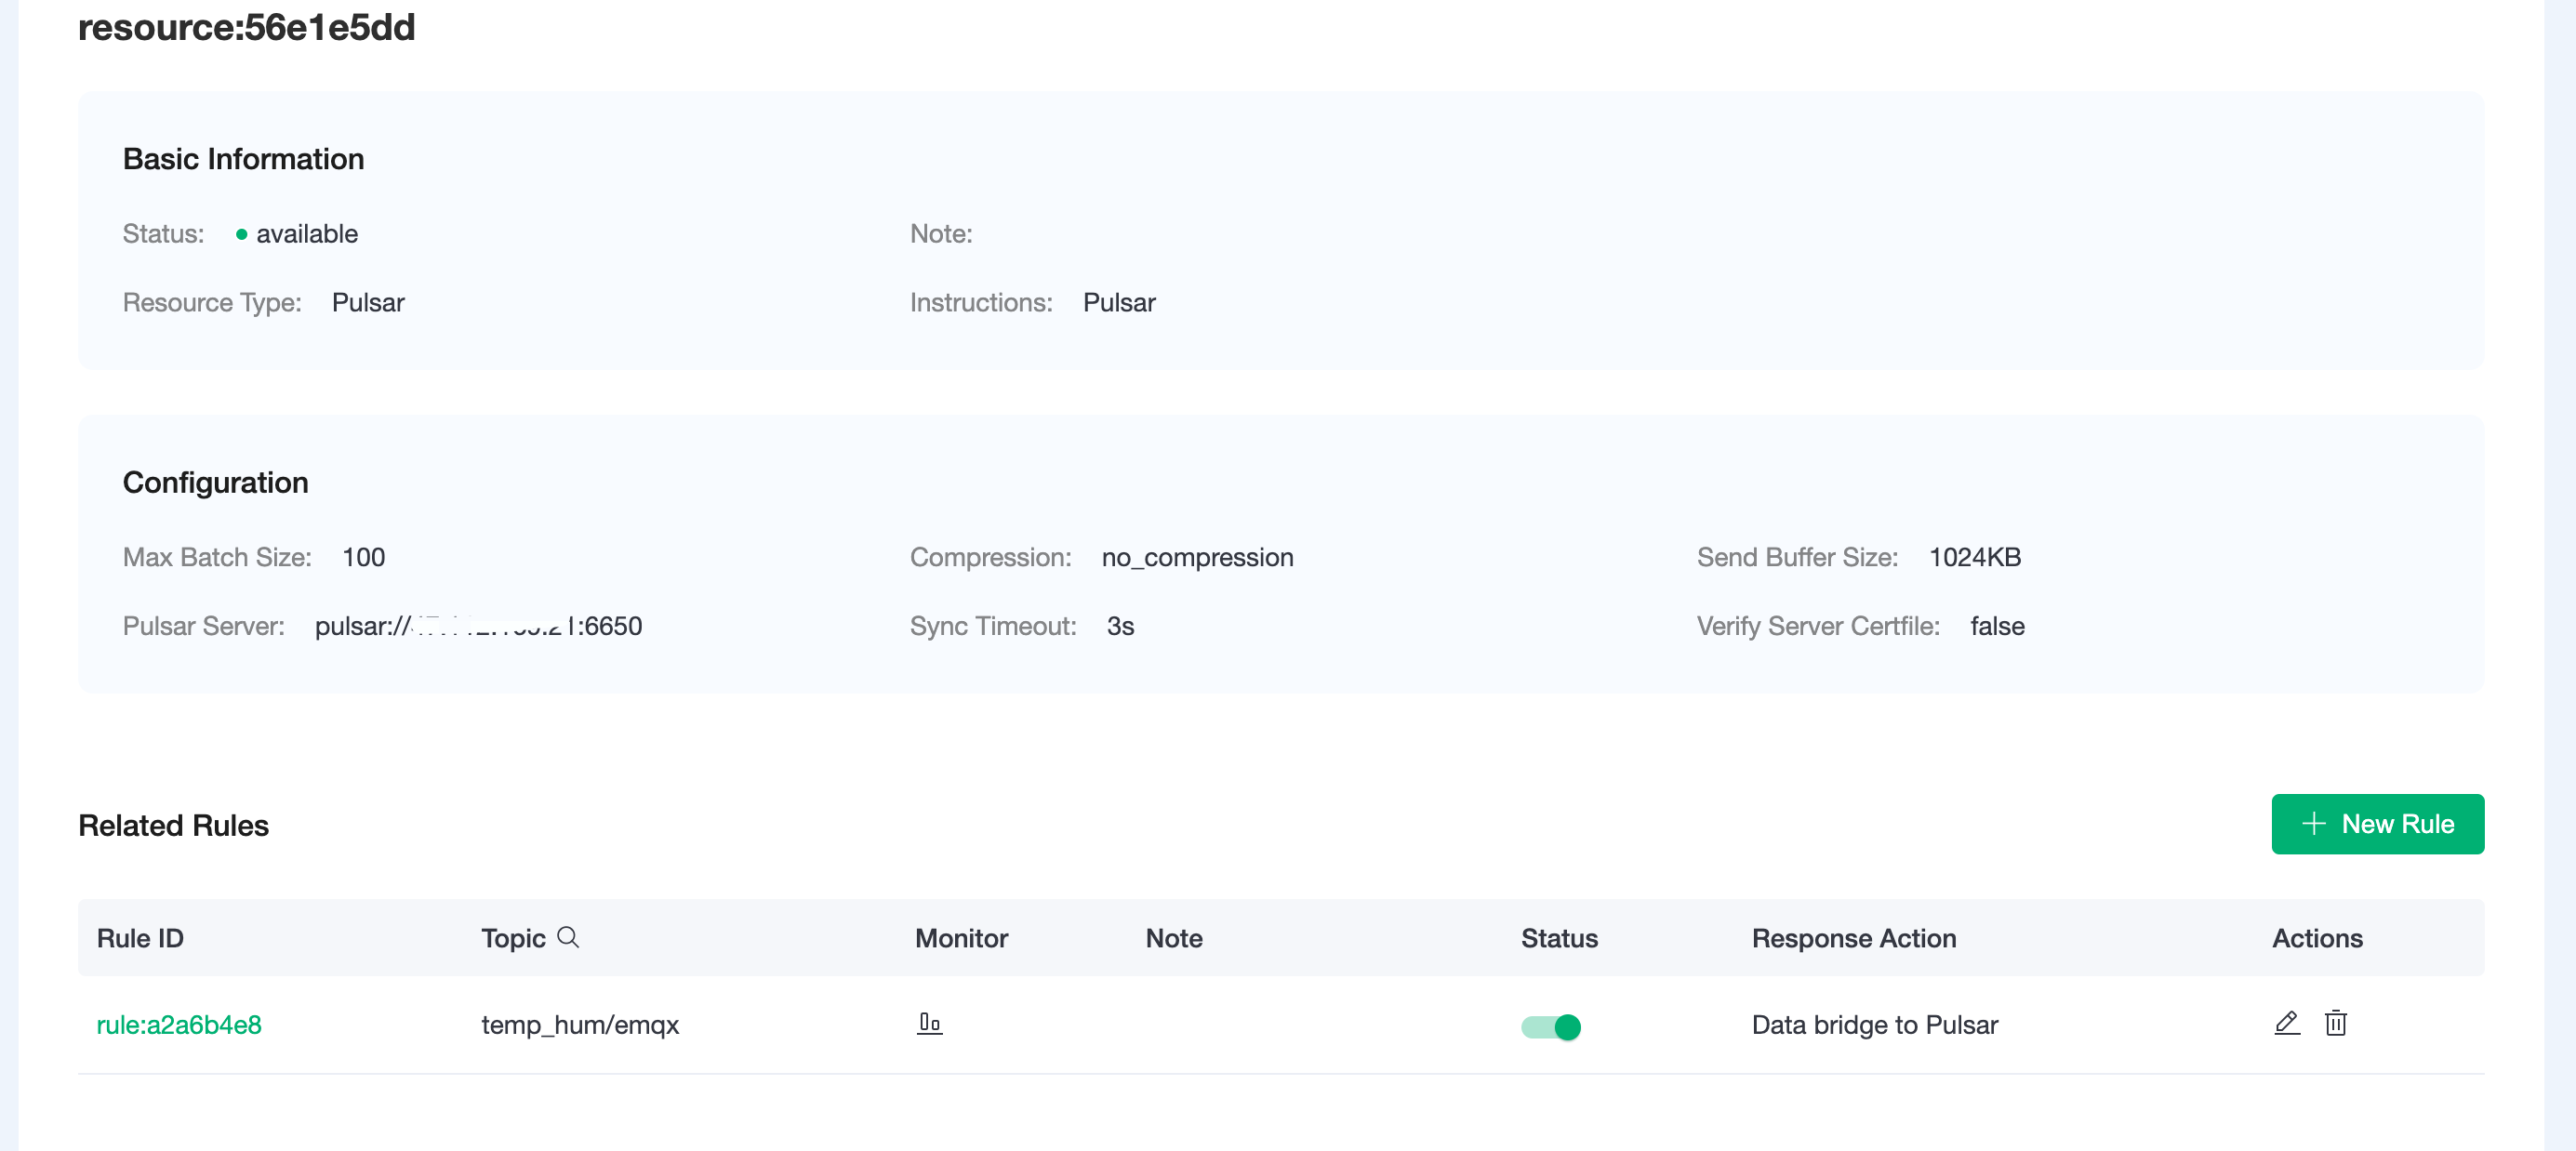The width and height of the screenshot is (2576, 1151).
Task: Click the Topic column header text
Action: coord(513,938)
